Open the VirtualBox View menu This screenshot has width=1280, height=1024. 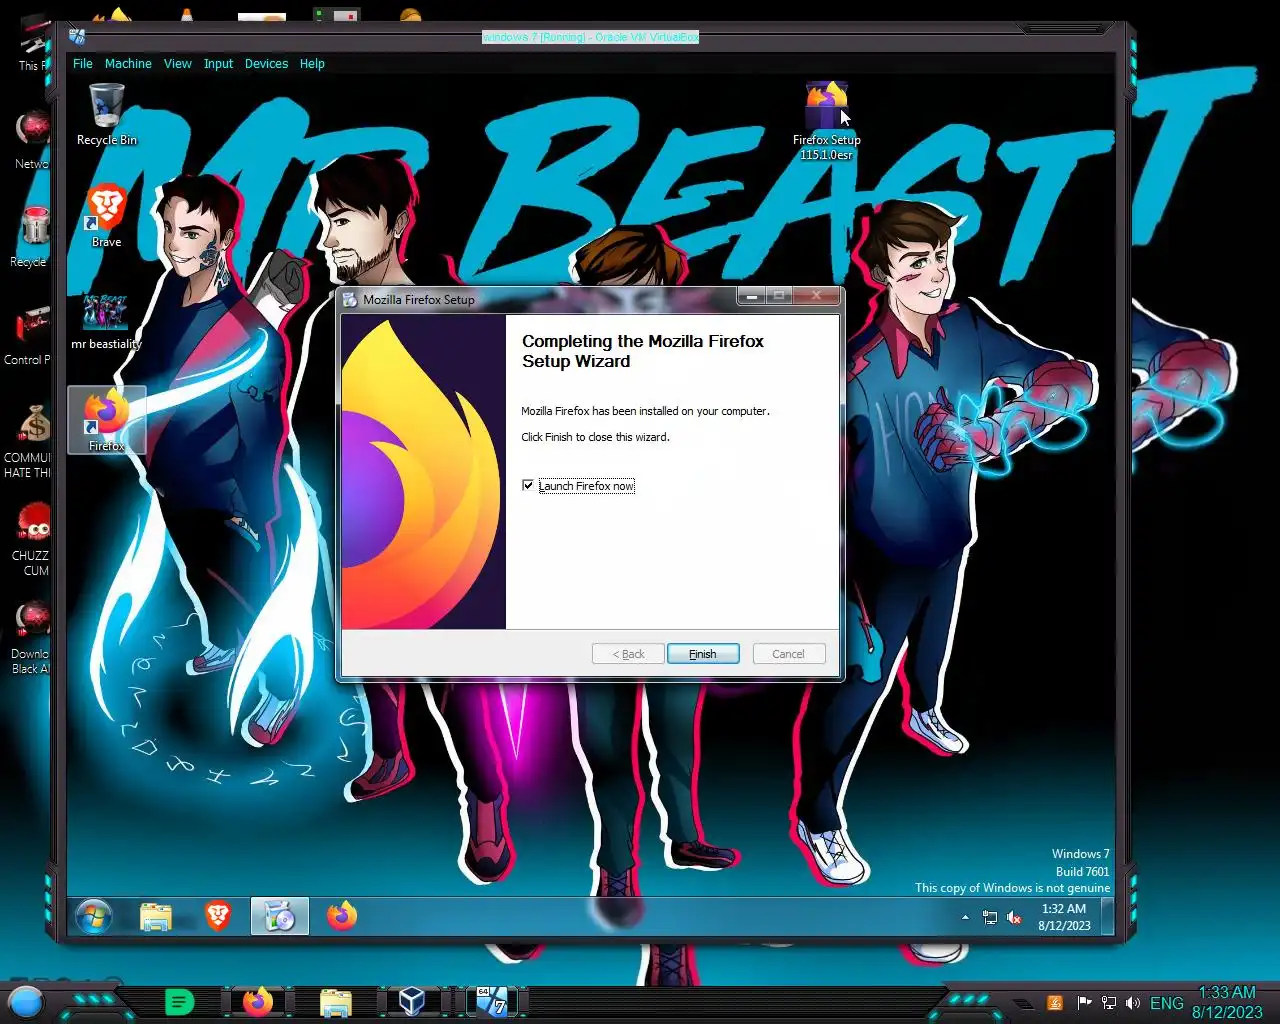pyautogui.click(x=178, y=63)
